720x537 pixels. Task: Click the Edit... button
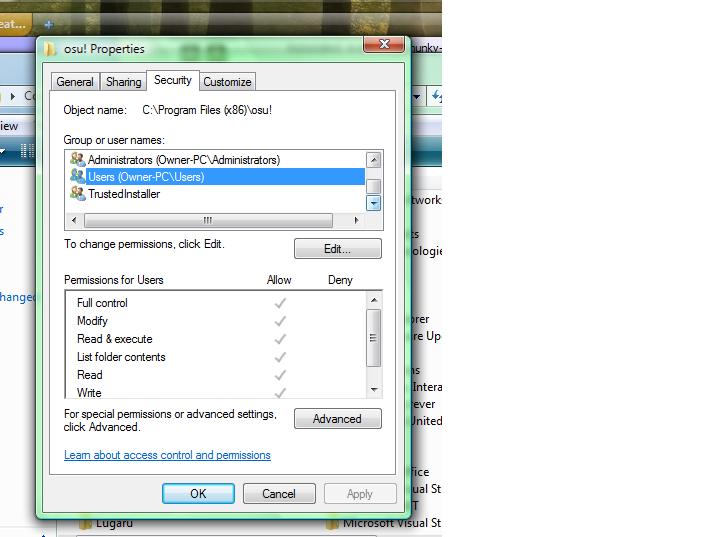[338, 249]
